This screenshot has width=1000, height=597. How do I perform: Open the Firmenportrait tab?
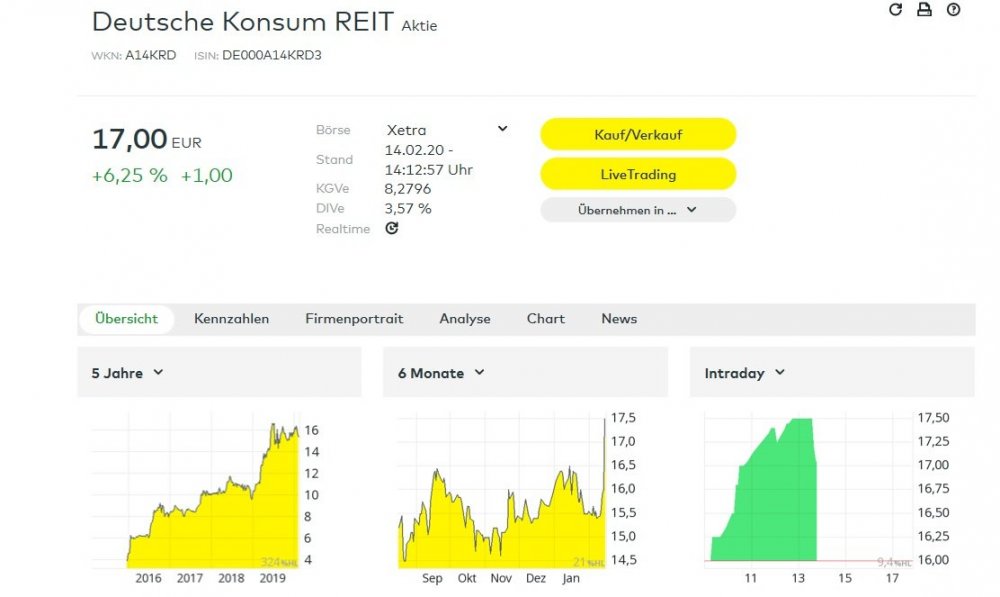[x=354, y=318]
